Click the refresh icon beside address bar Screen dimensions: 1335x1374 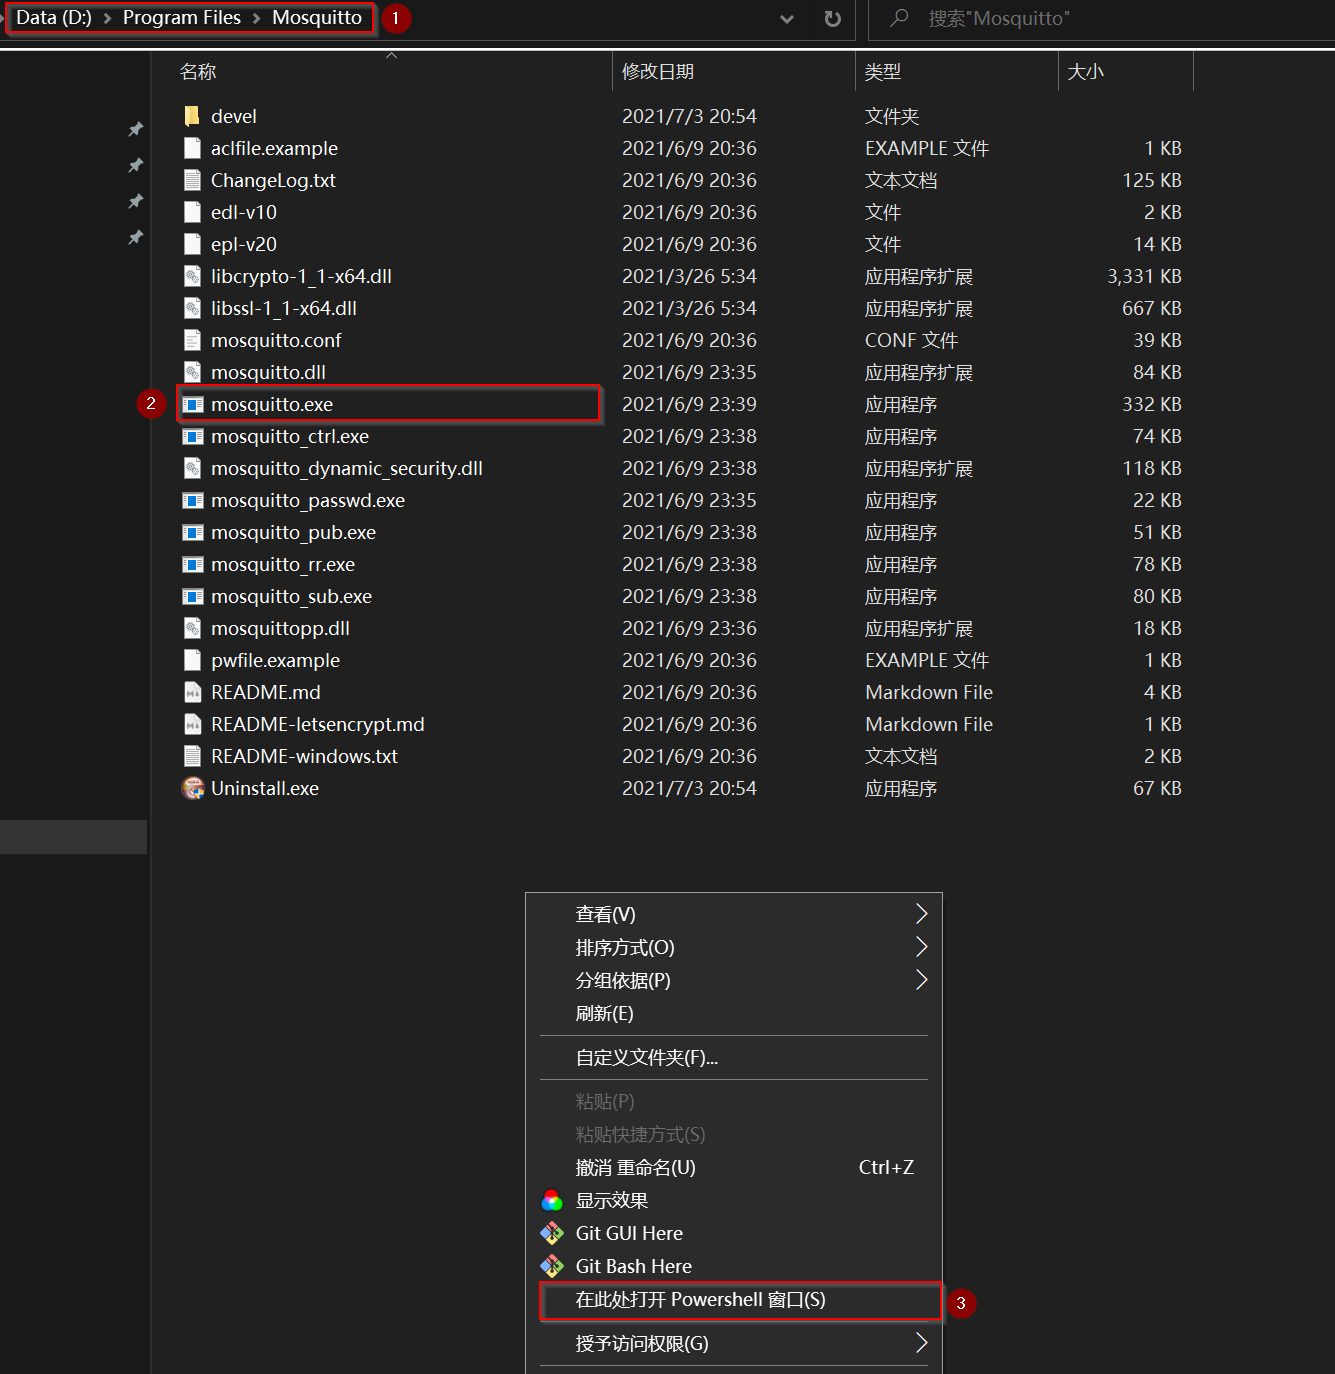click(x=832, y=19)
